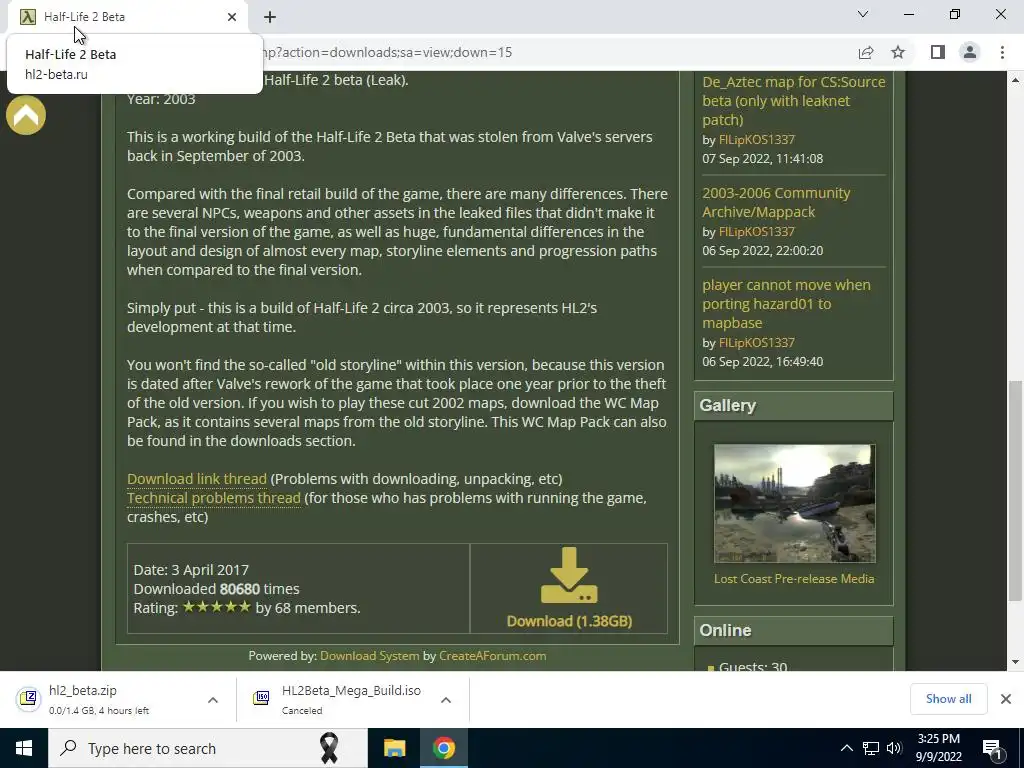Click the Gallery panel header
Image resolution: width=1024 pixels, height=768 pixels.
point(793,406)
